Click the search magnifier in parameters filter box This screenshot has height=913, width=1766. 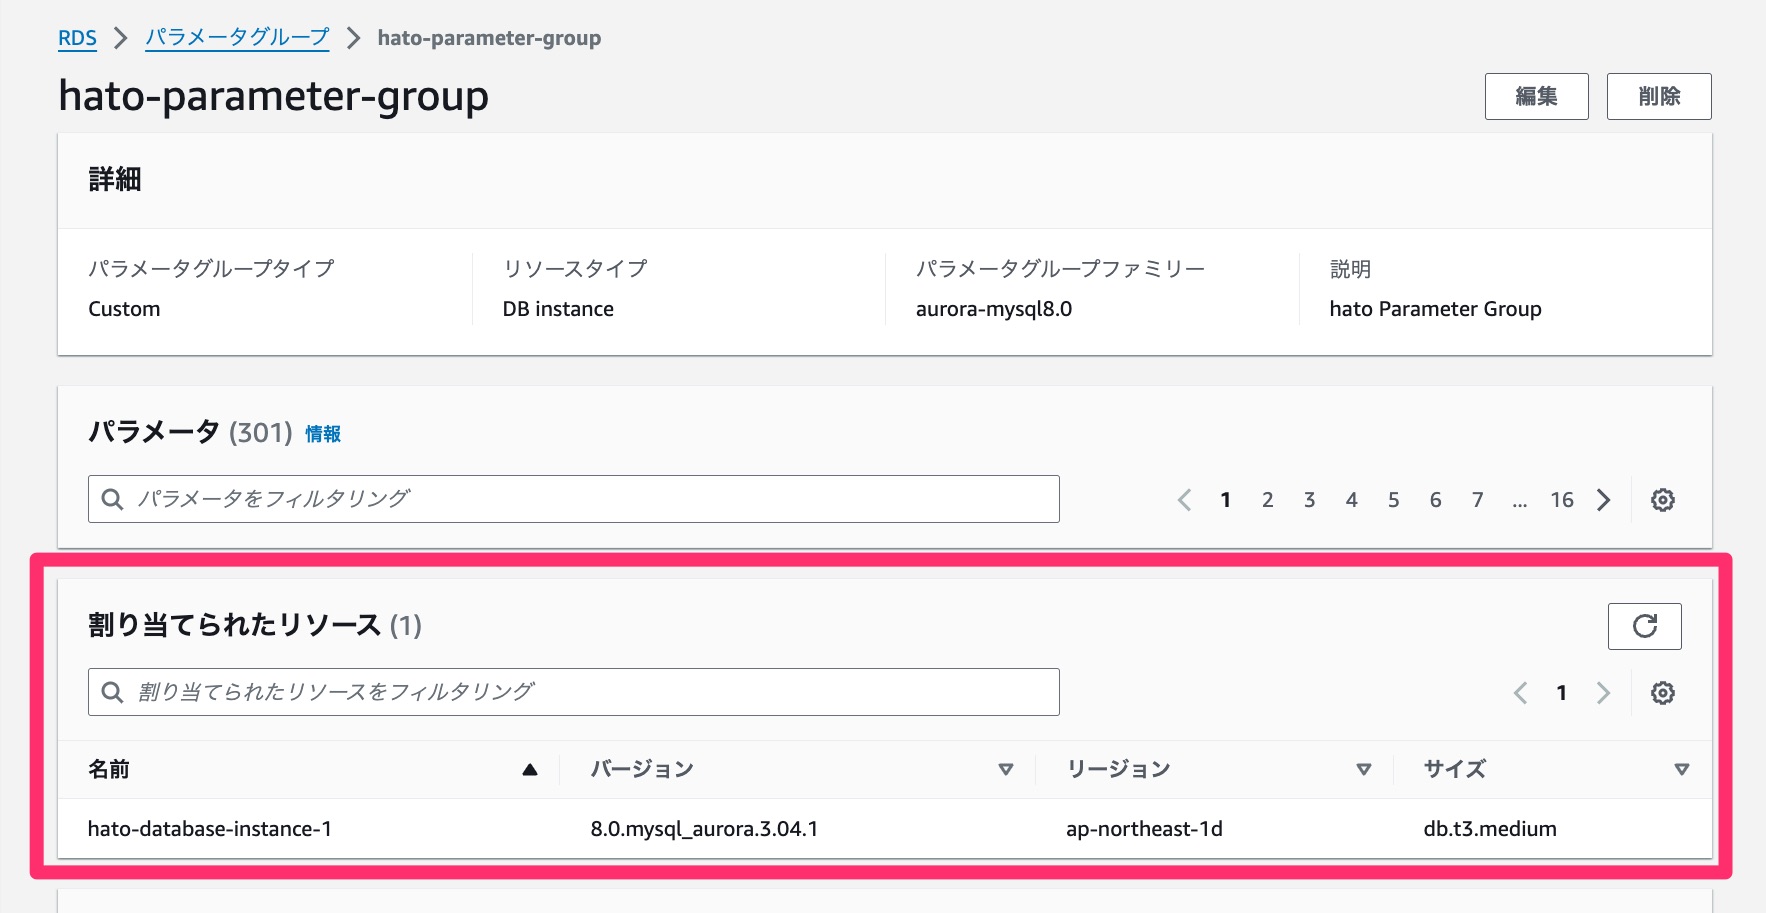111,498
